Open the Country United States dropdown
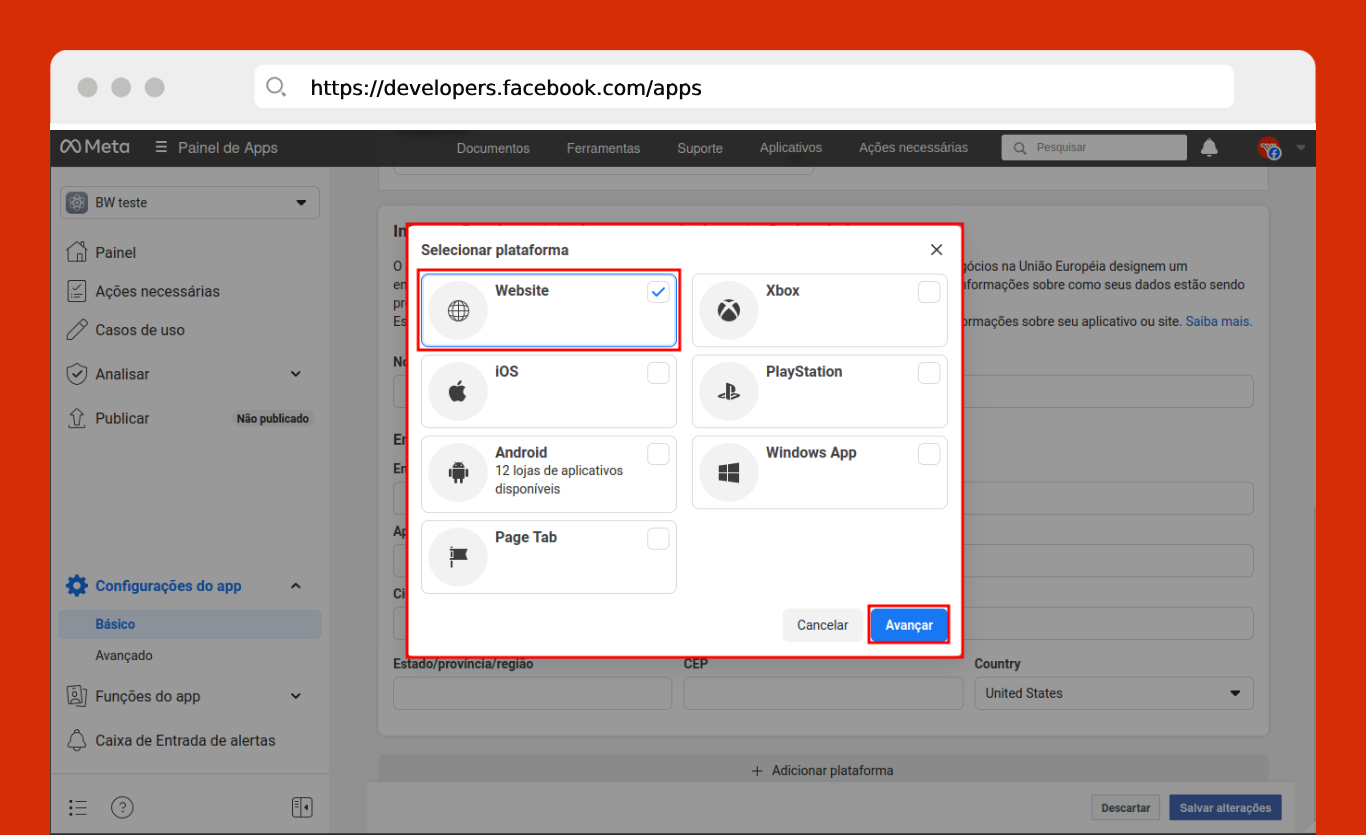1366x835 pixels. (1114, 693)
